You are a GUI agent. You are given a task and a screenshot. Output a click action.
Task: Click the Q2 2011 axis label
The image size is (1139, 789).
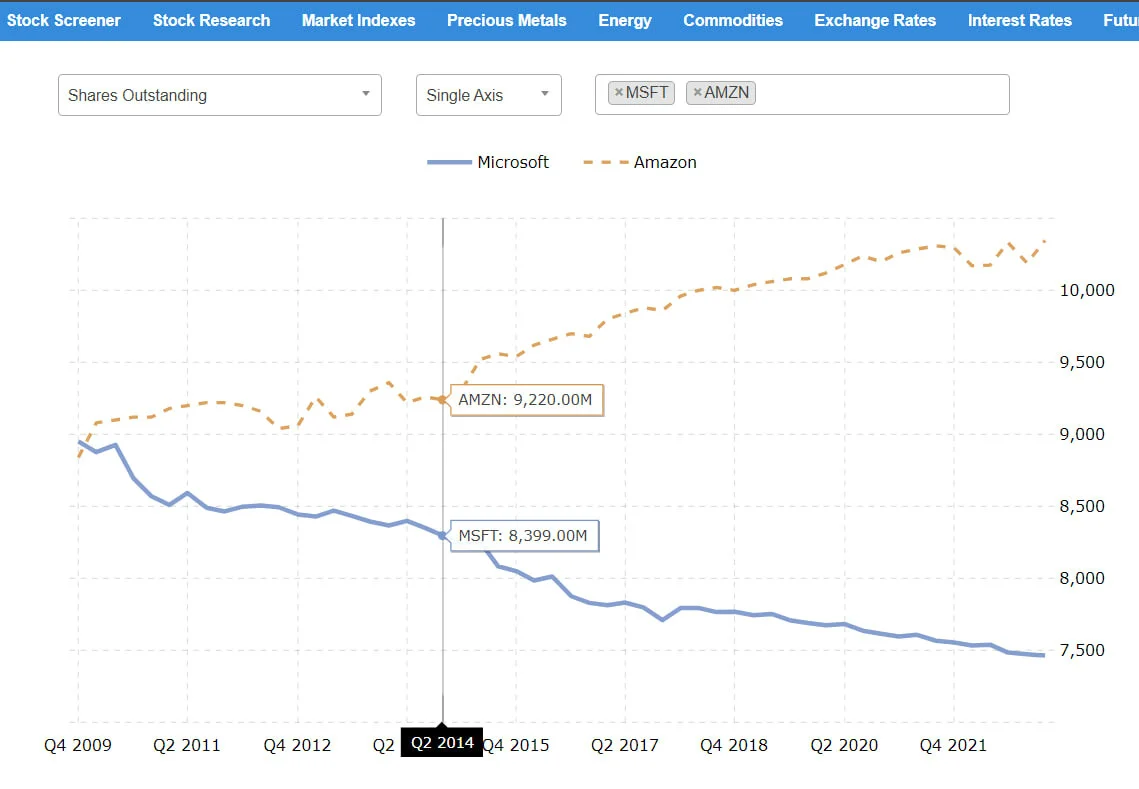[187, 745]
